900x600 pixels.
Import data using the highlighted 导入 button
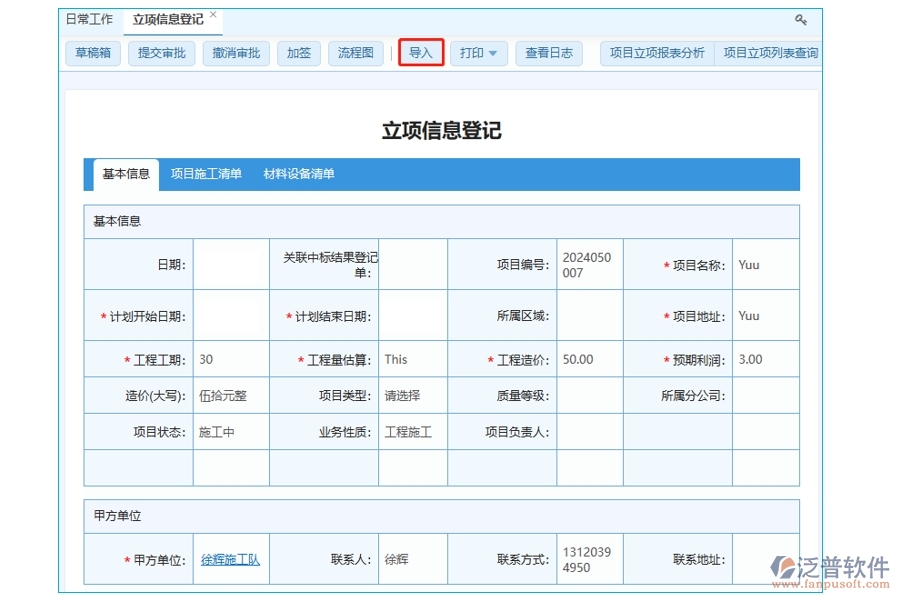coord(420,53)
